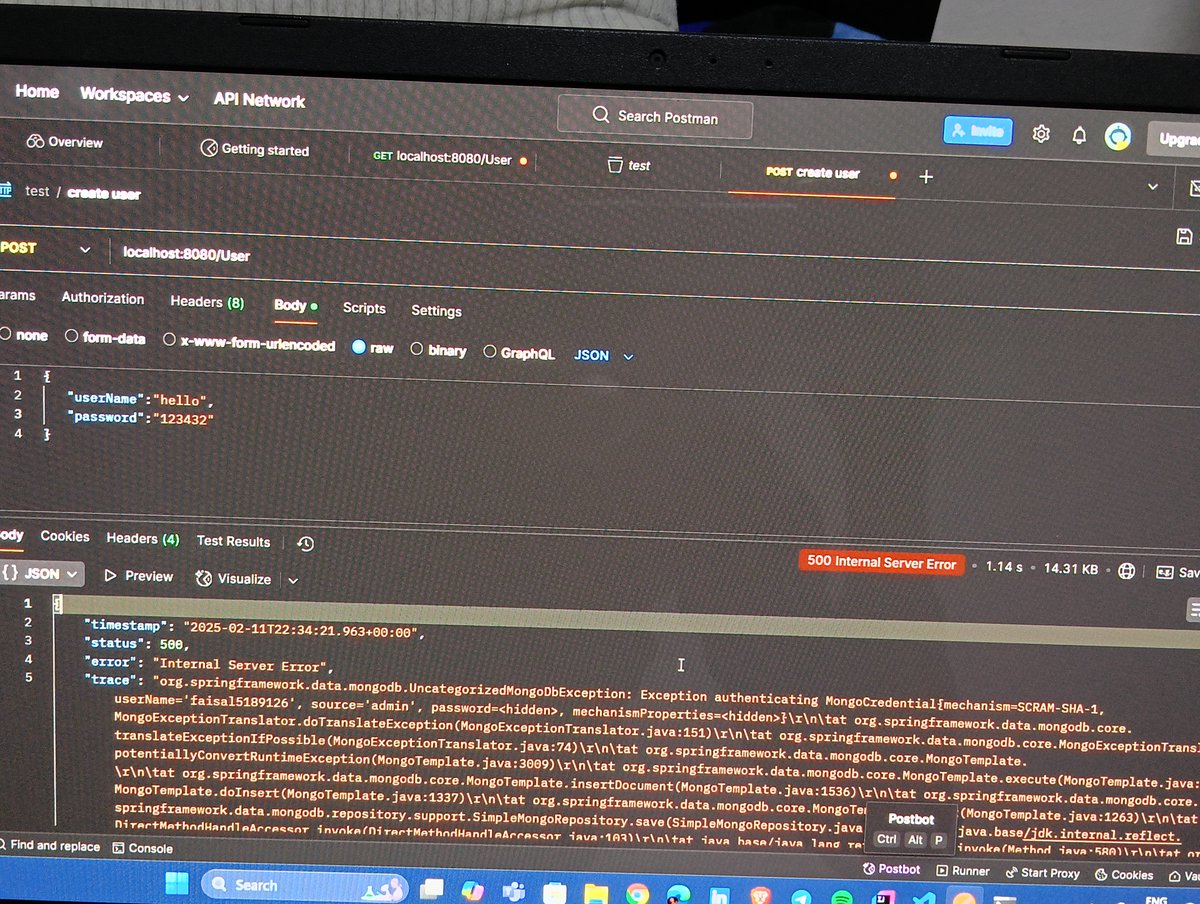The image size is (1200, 904).
Task: Switch to the Scripts tab
Action: pyautogui.click(x=364, y=308)
